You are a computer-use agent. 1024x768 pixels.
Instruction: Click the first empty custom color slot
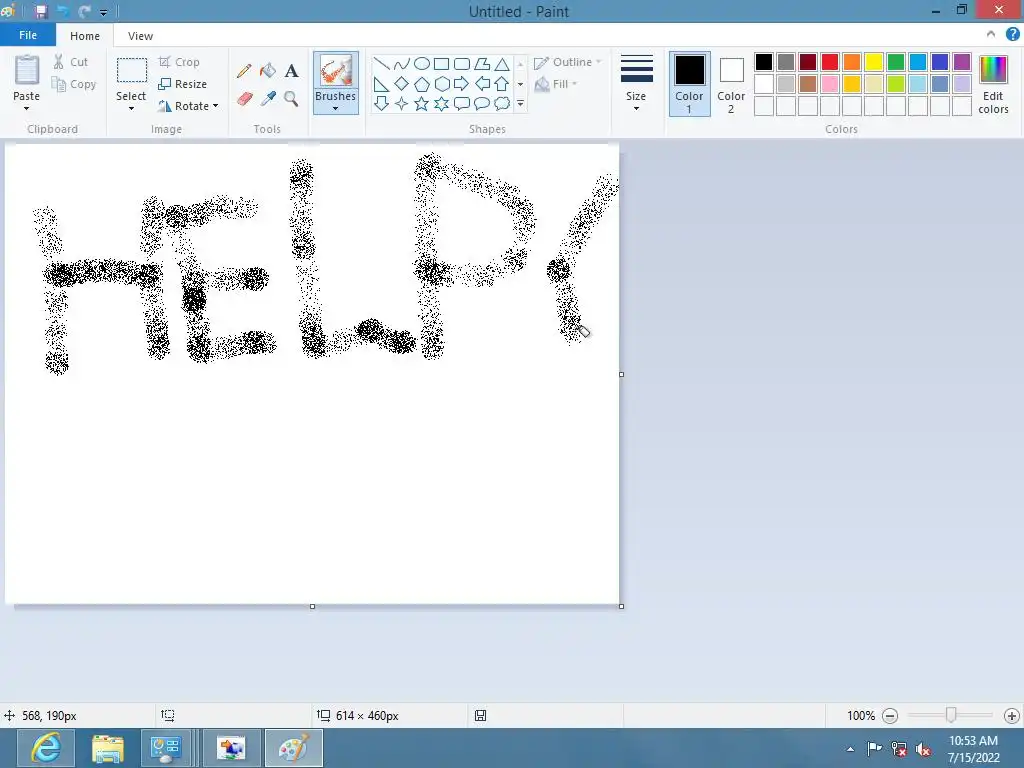tap(764, 106)
